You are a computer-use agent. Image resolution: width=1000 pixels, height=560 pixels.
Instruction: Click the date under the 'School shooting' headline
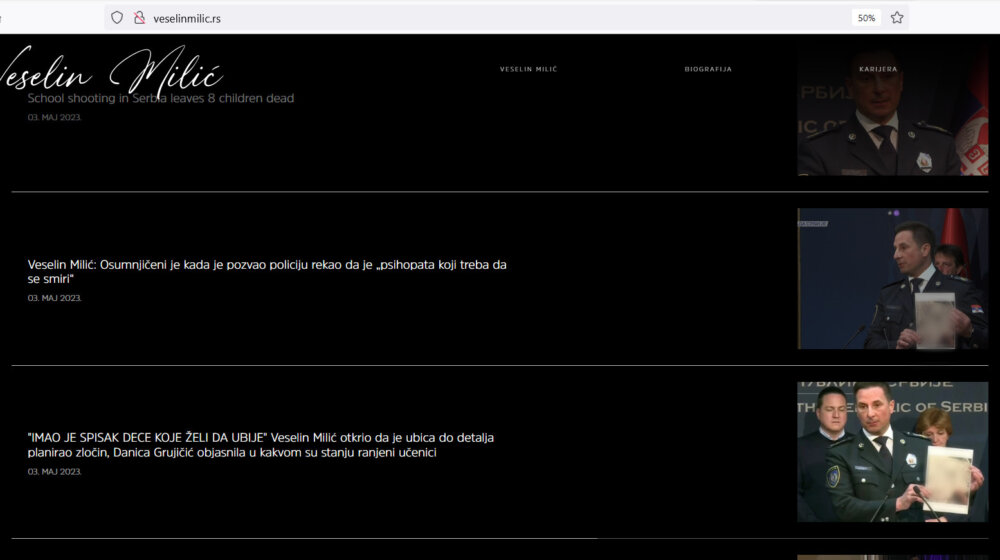coord(54,117)
